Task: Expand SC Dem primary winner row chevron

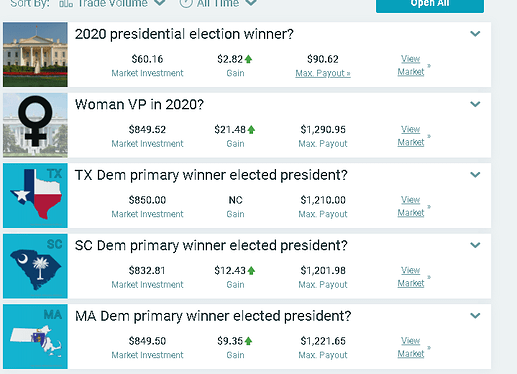Action: click(475, 245)
